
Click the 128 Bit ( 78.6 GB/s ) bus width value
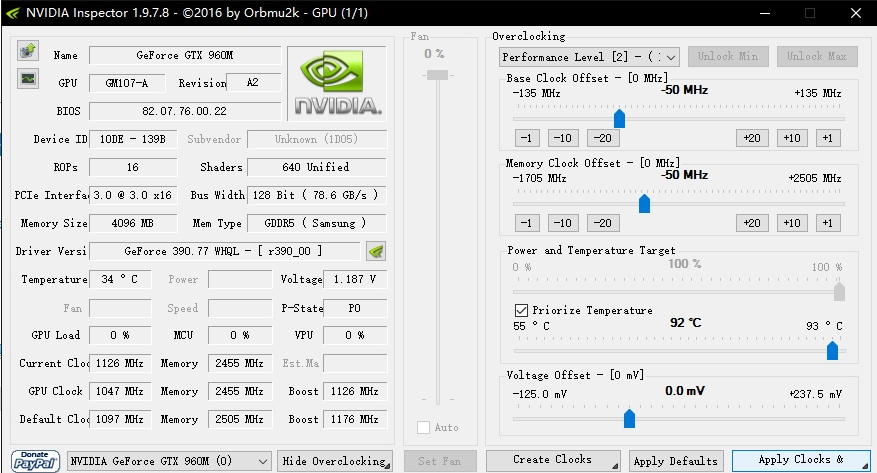[x=317, y=195]
